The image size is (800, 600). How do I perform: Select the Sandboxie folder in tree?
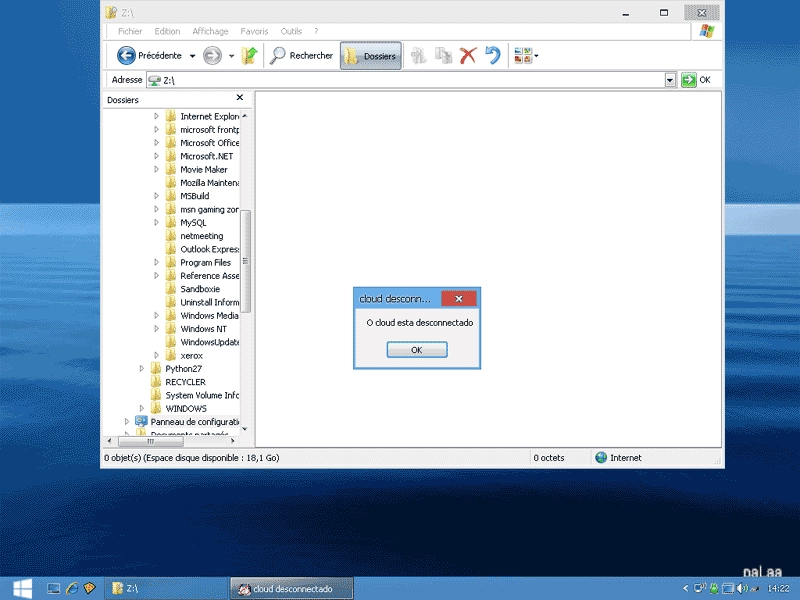[200, 289]
